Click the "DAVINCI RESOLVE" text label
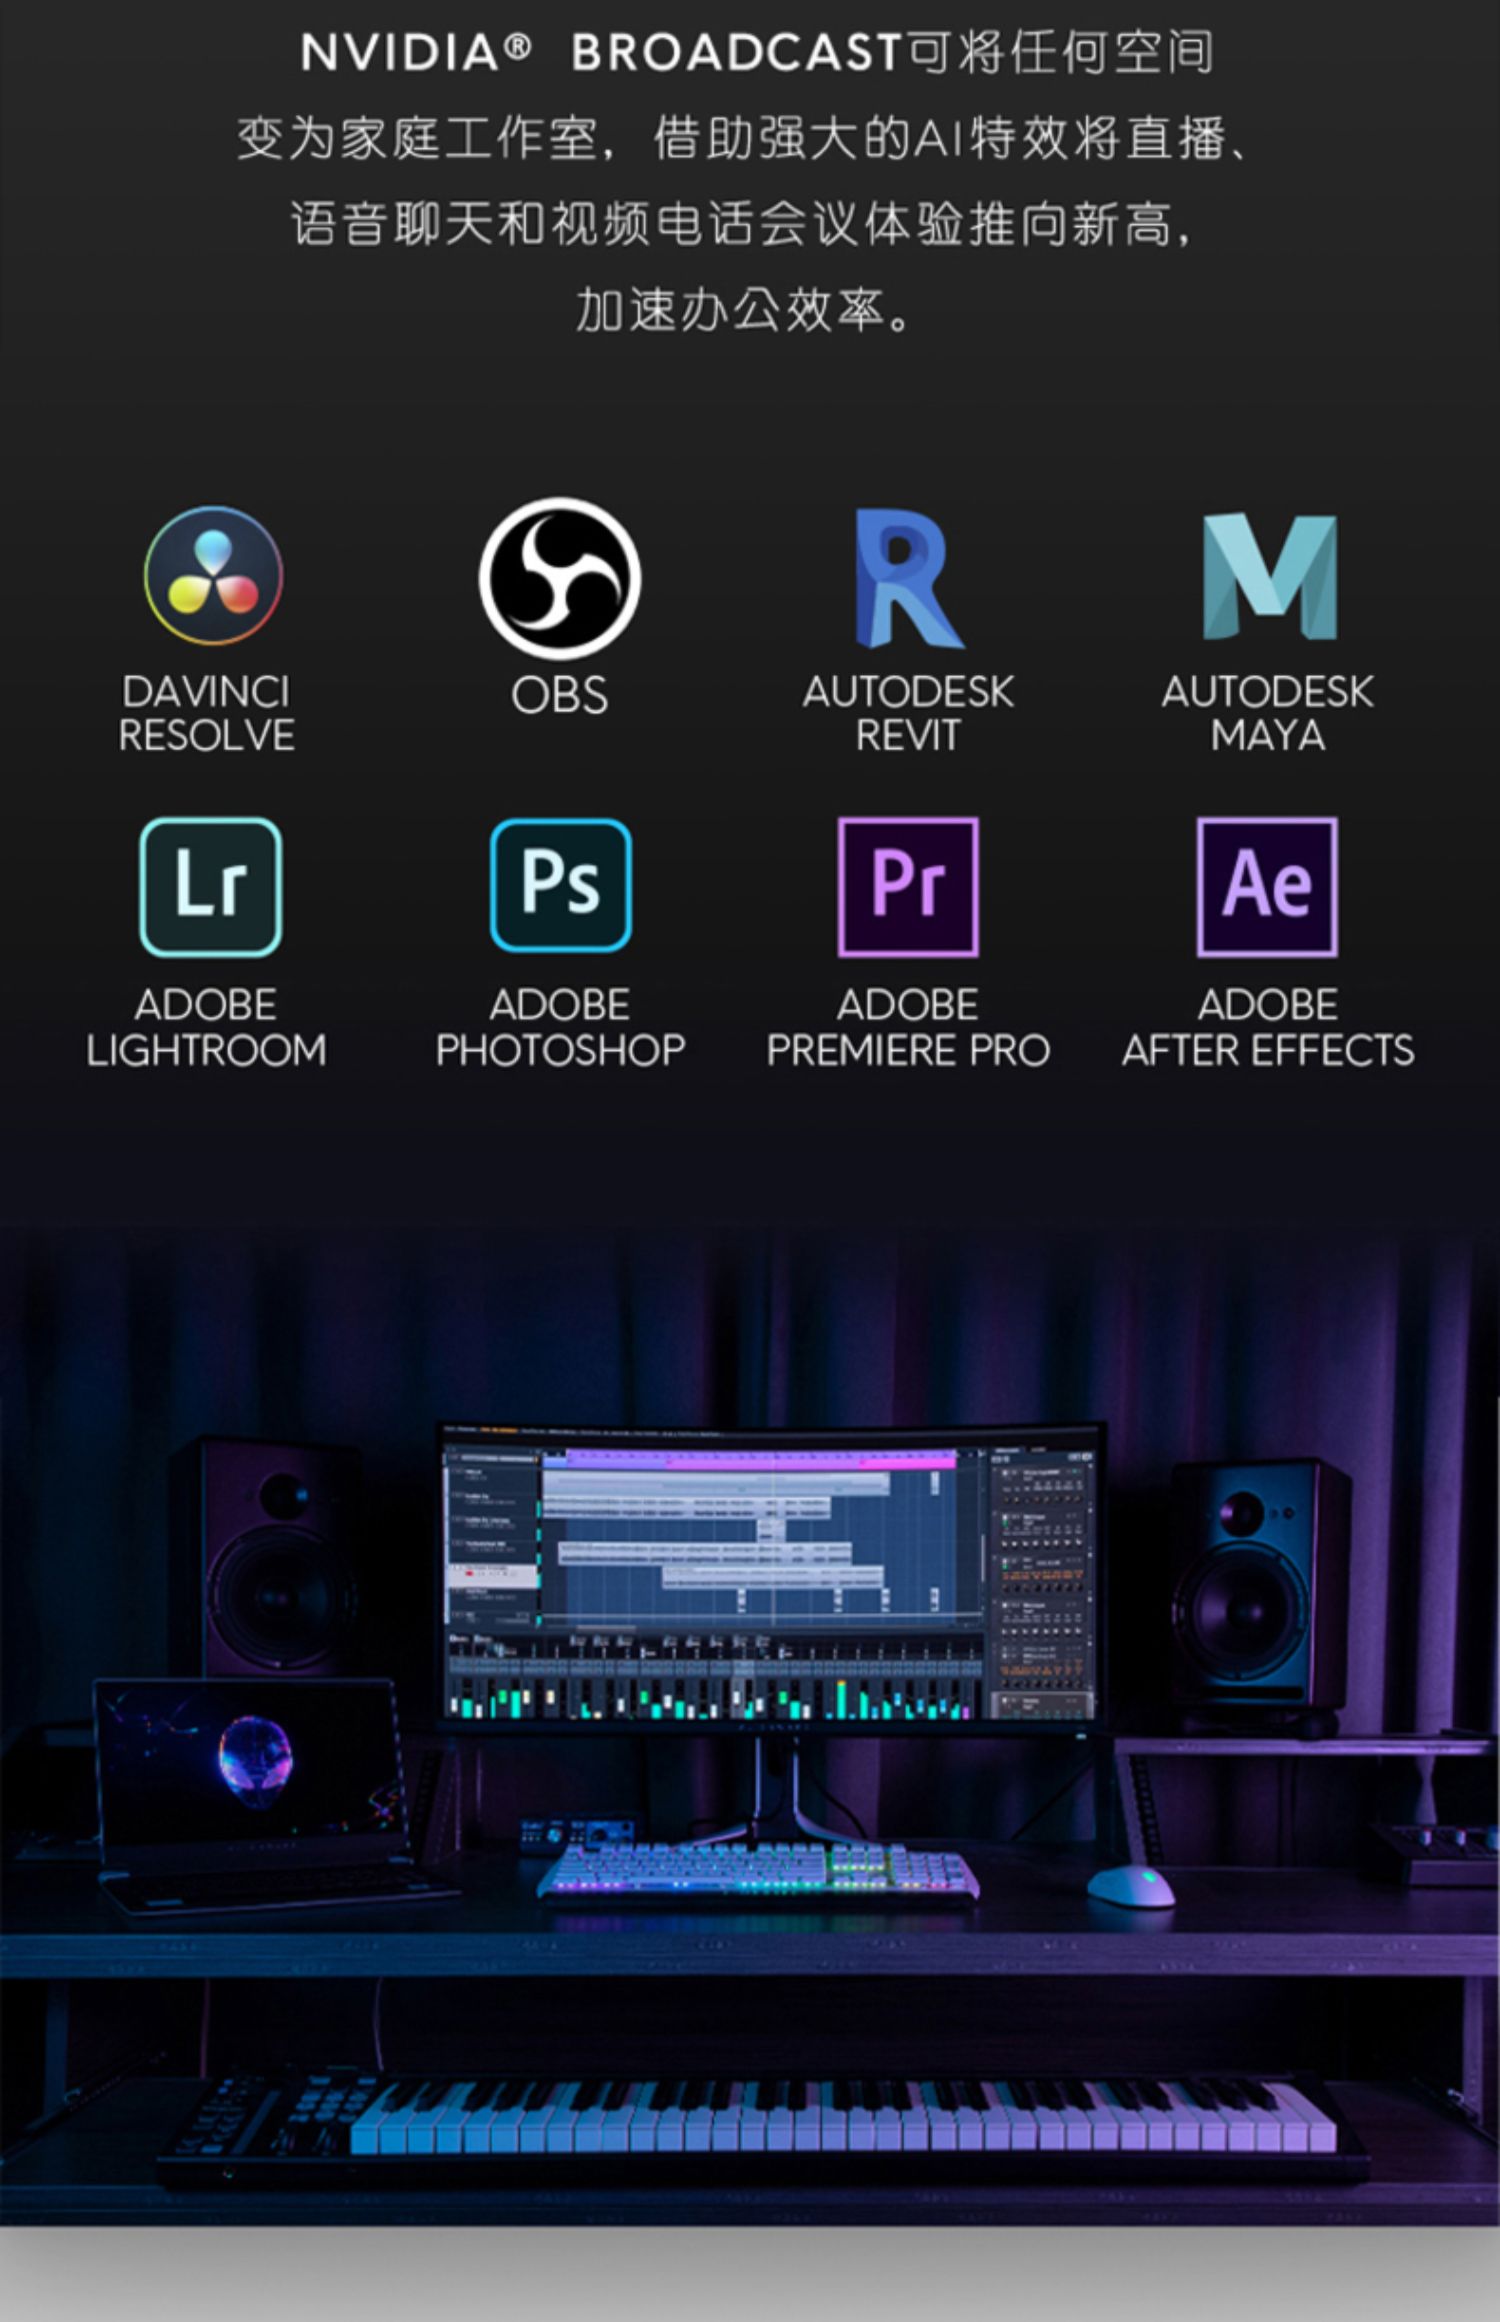Viewport: 1500px width, 2322px height. tap(206, 713)
